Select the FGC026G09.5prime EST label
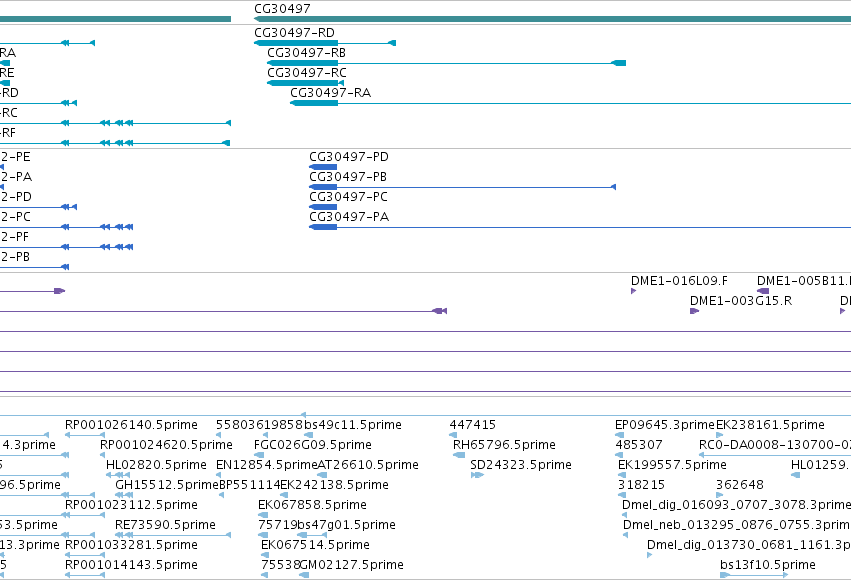Screen dimensions: 851x580 click(313, 445)
